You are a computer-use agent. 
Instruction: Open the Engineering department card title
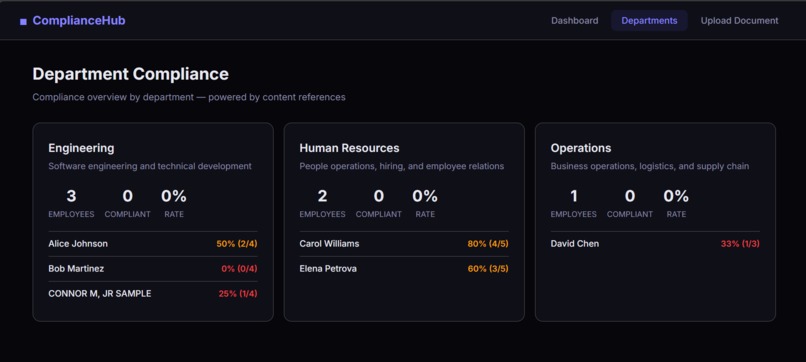coord(81,148)
